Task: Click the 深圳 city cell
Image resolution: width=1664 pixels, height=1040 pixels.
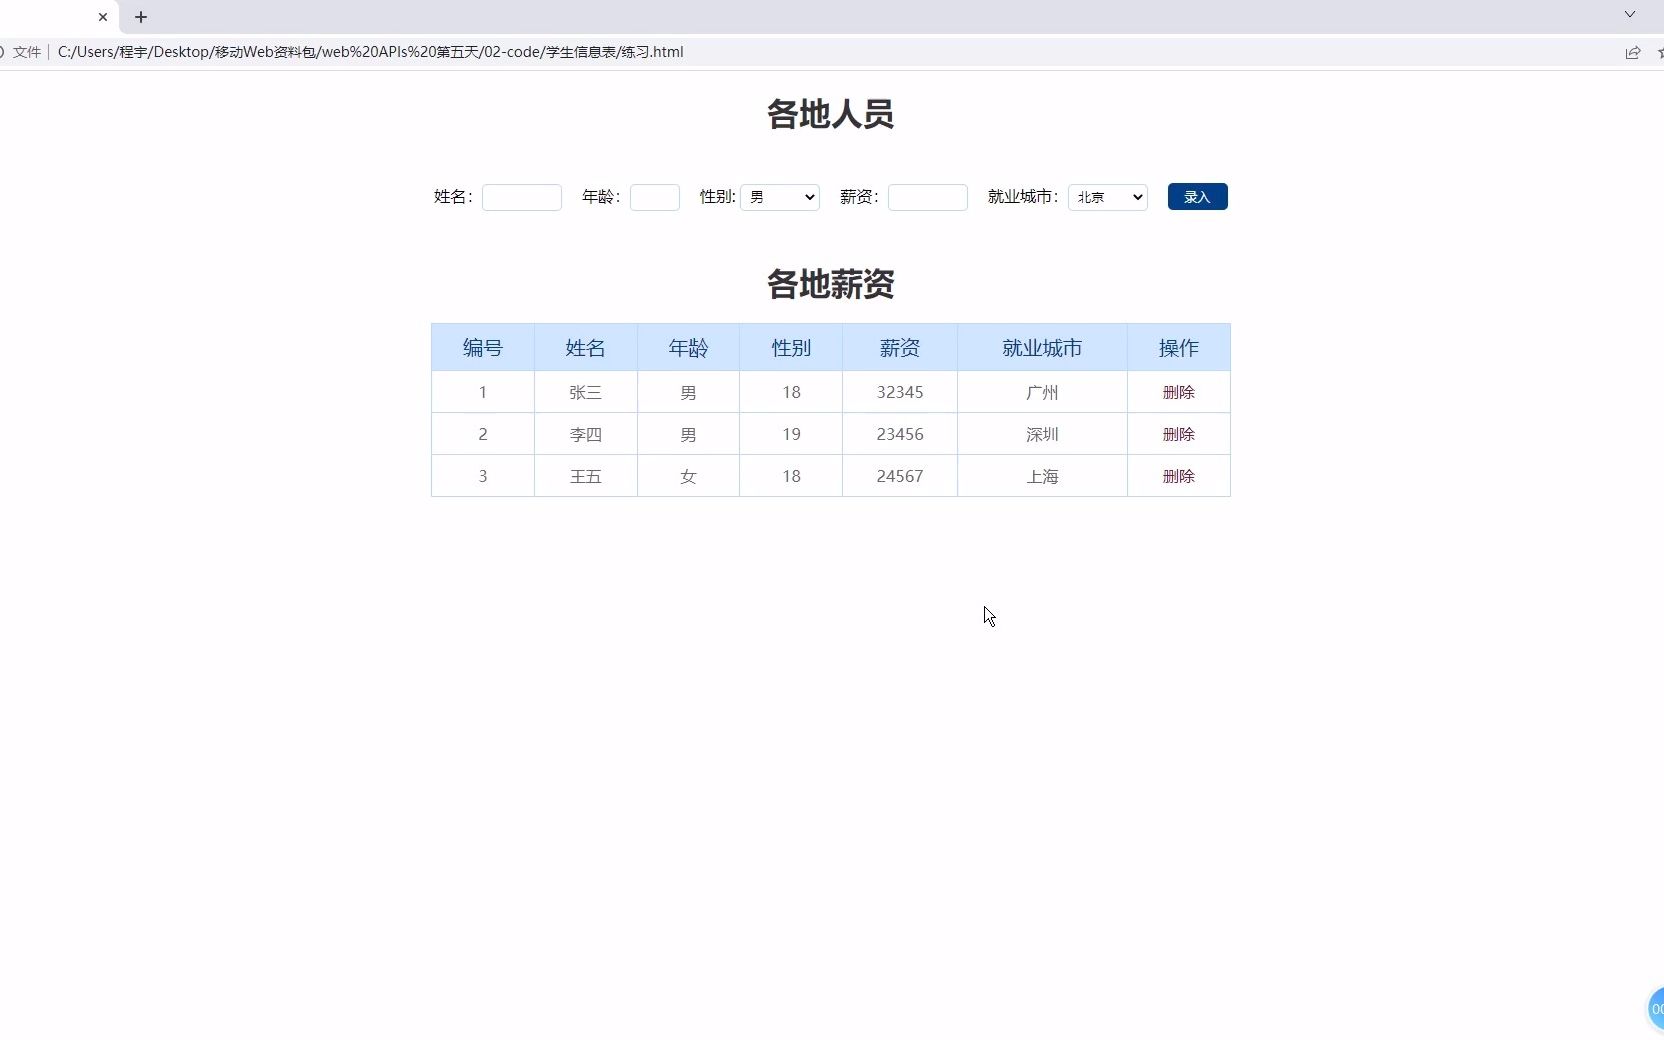Action: [x=1042, y=434]
